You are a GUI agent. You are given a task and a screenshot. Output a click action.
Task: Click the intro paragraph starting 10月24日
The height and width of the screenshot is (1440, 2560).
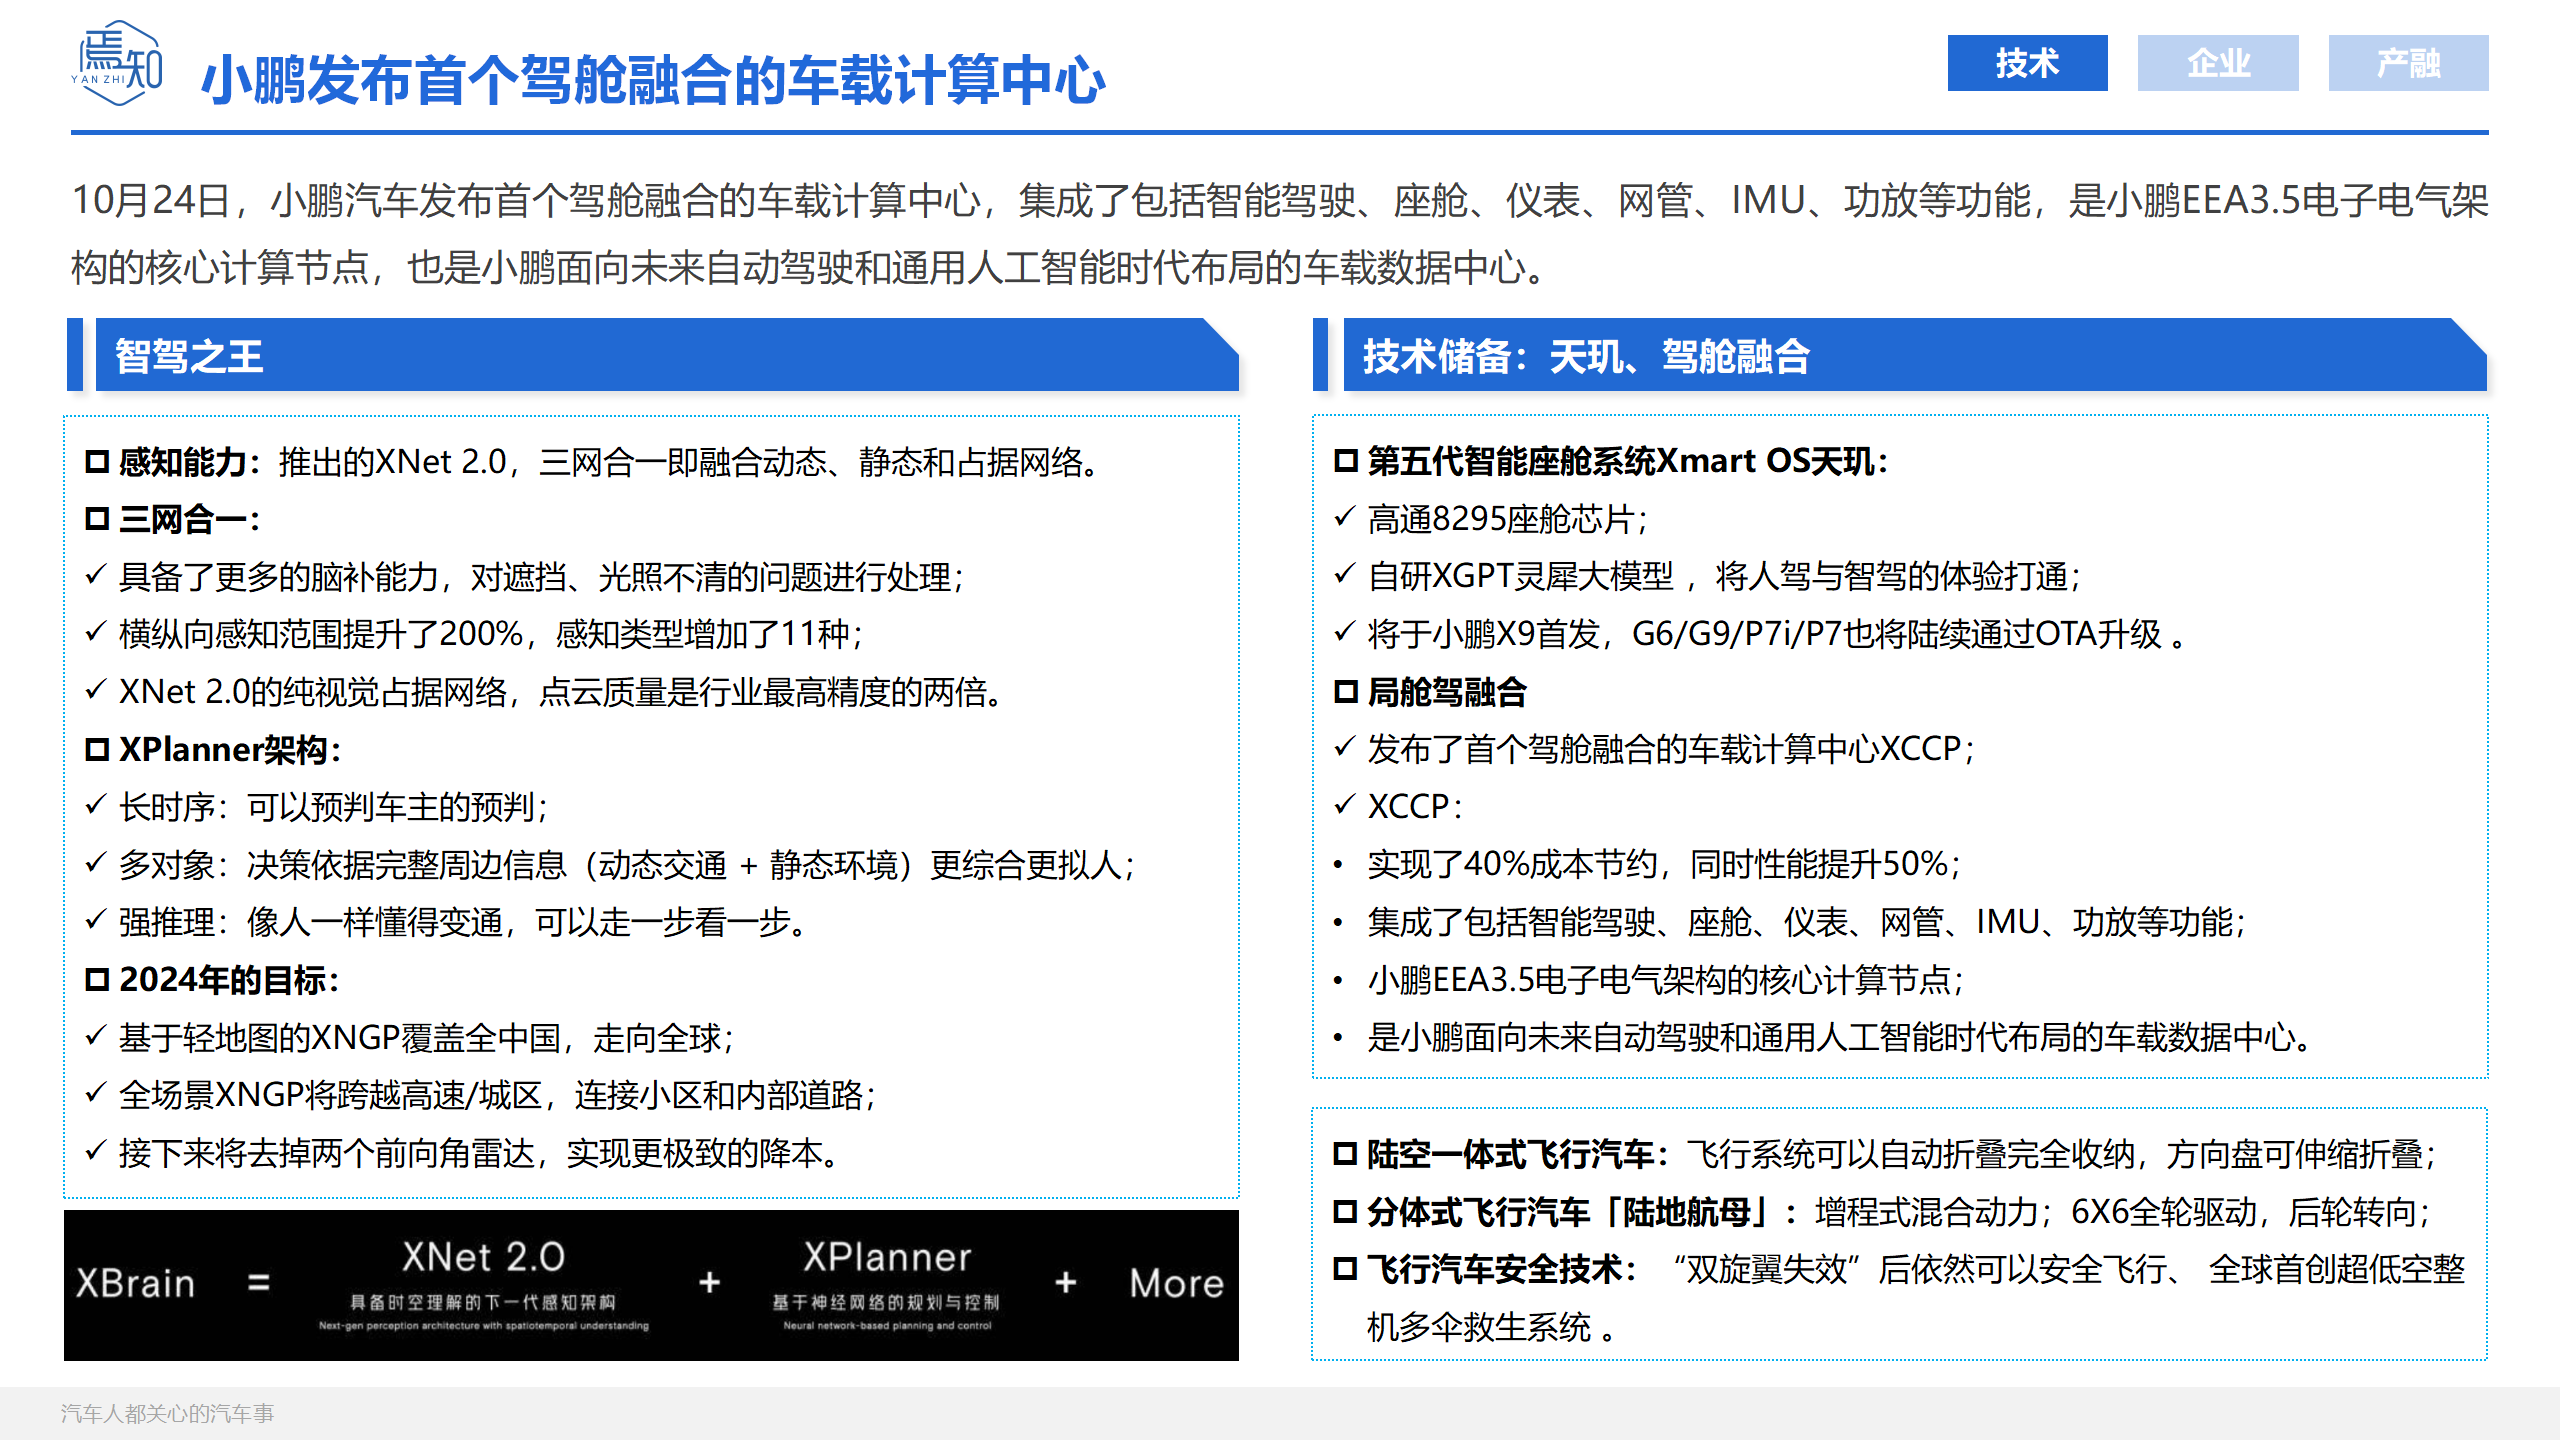pyautogui.click(x=1279, y=234)
